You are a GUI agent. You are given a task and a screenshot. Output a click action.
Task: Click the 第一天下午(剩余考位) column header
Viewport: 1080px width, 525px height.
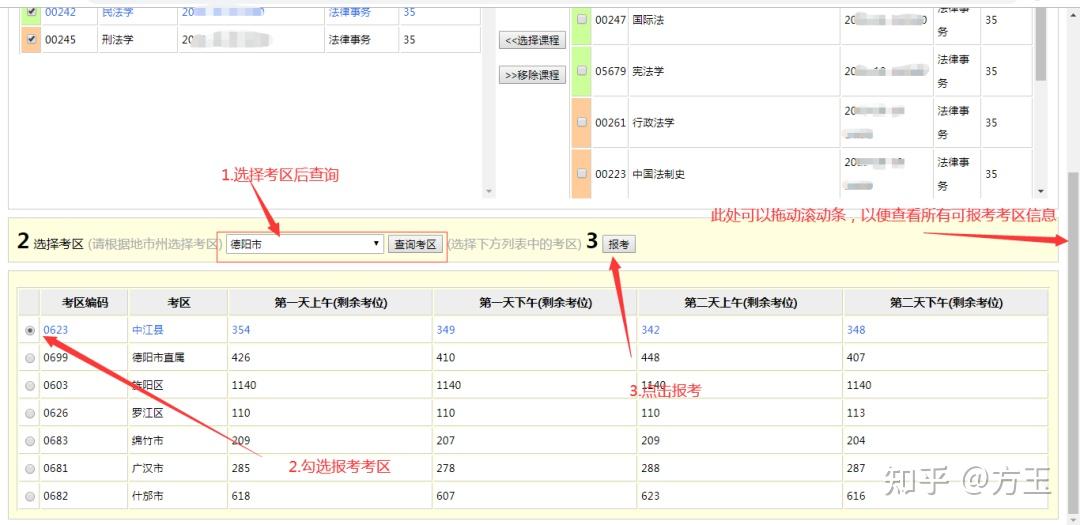coord(534,302)
